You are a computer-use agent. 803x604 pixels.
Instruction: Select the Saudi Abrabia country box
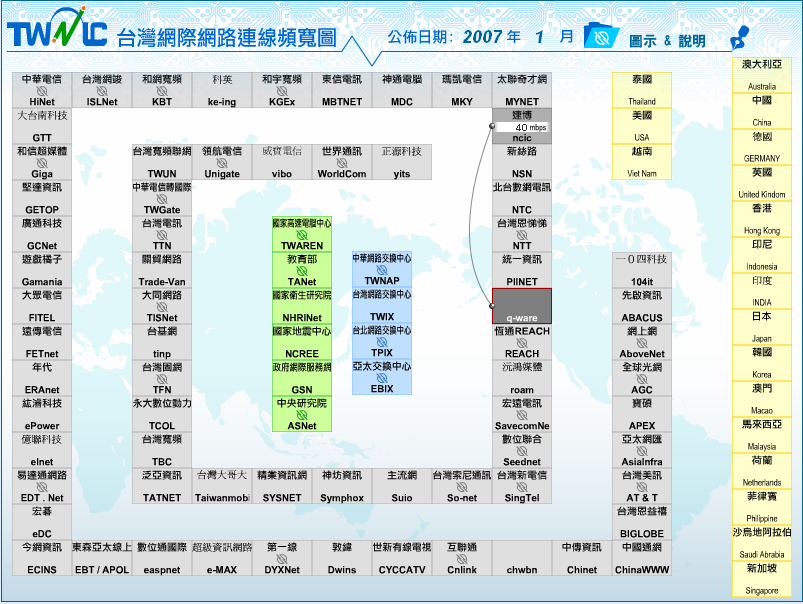762,543
